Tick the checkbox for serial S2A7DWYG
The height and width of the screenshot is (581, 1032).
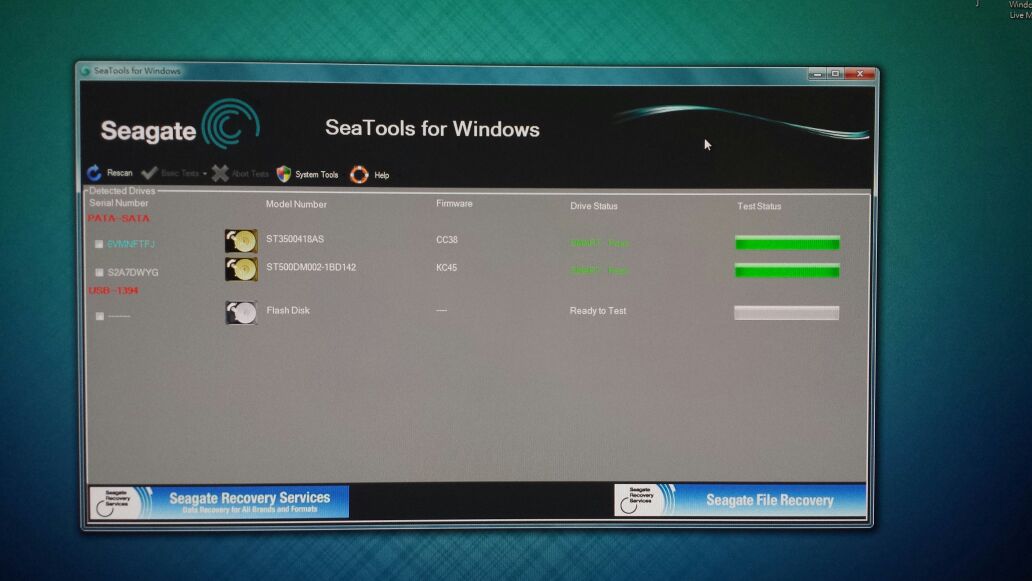click(99, 272)
